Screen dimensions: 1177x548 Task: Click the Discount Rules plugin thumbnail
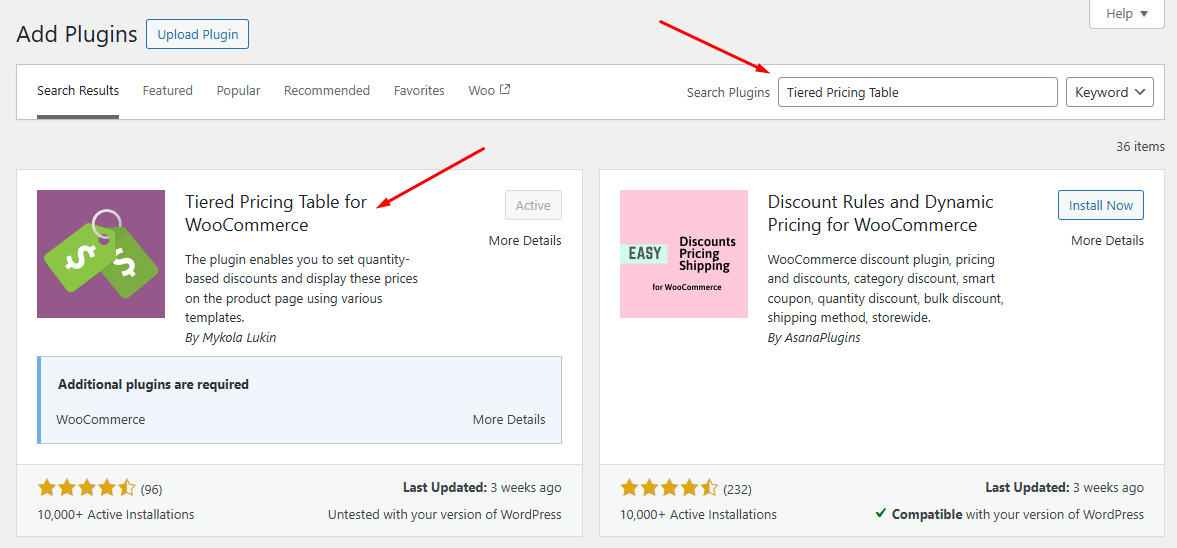click(x=684, y=254)
